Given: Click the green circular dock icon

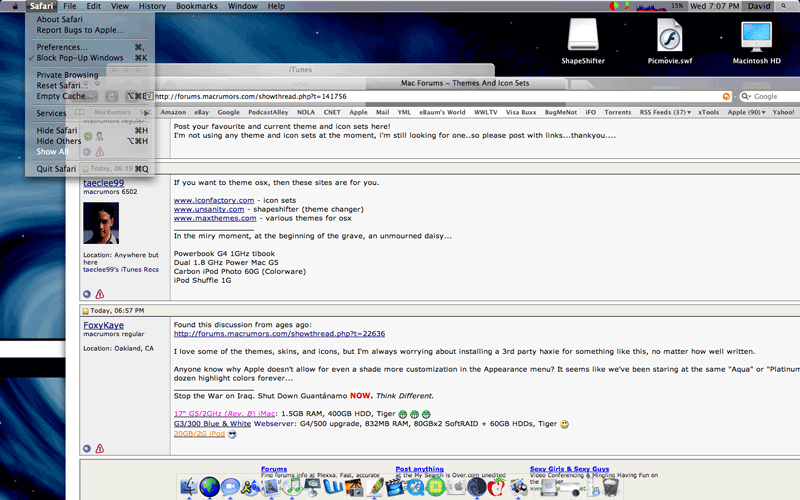Looking at the screenshot, I should (x=435, y=487).
